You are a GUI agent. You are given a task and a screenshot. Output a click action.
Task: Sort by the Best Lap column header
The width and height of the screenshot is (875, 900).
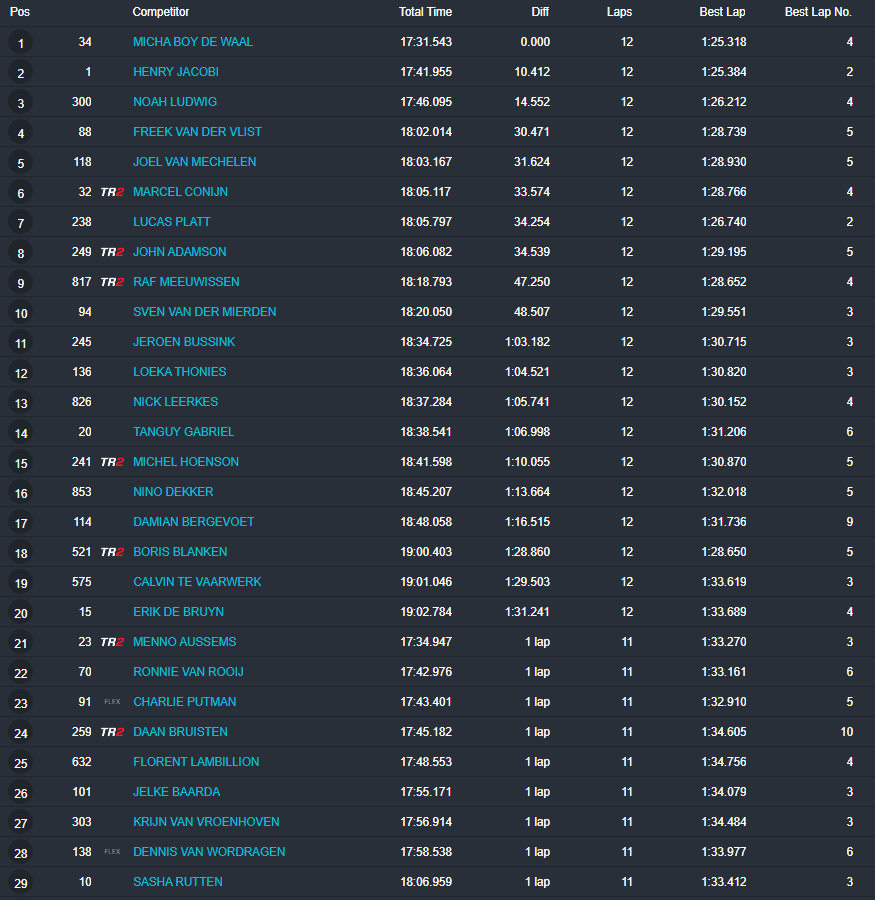722,12
